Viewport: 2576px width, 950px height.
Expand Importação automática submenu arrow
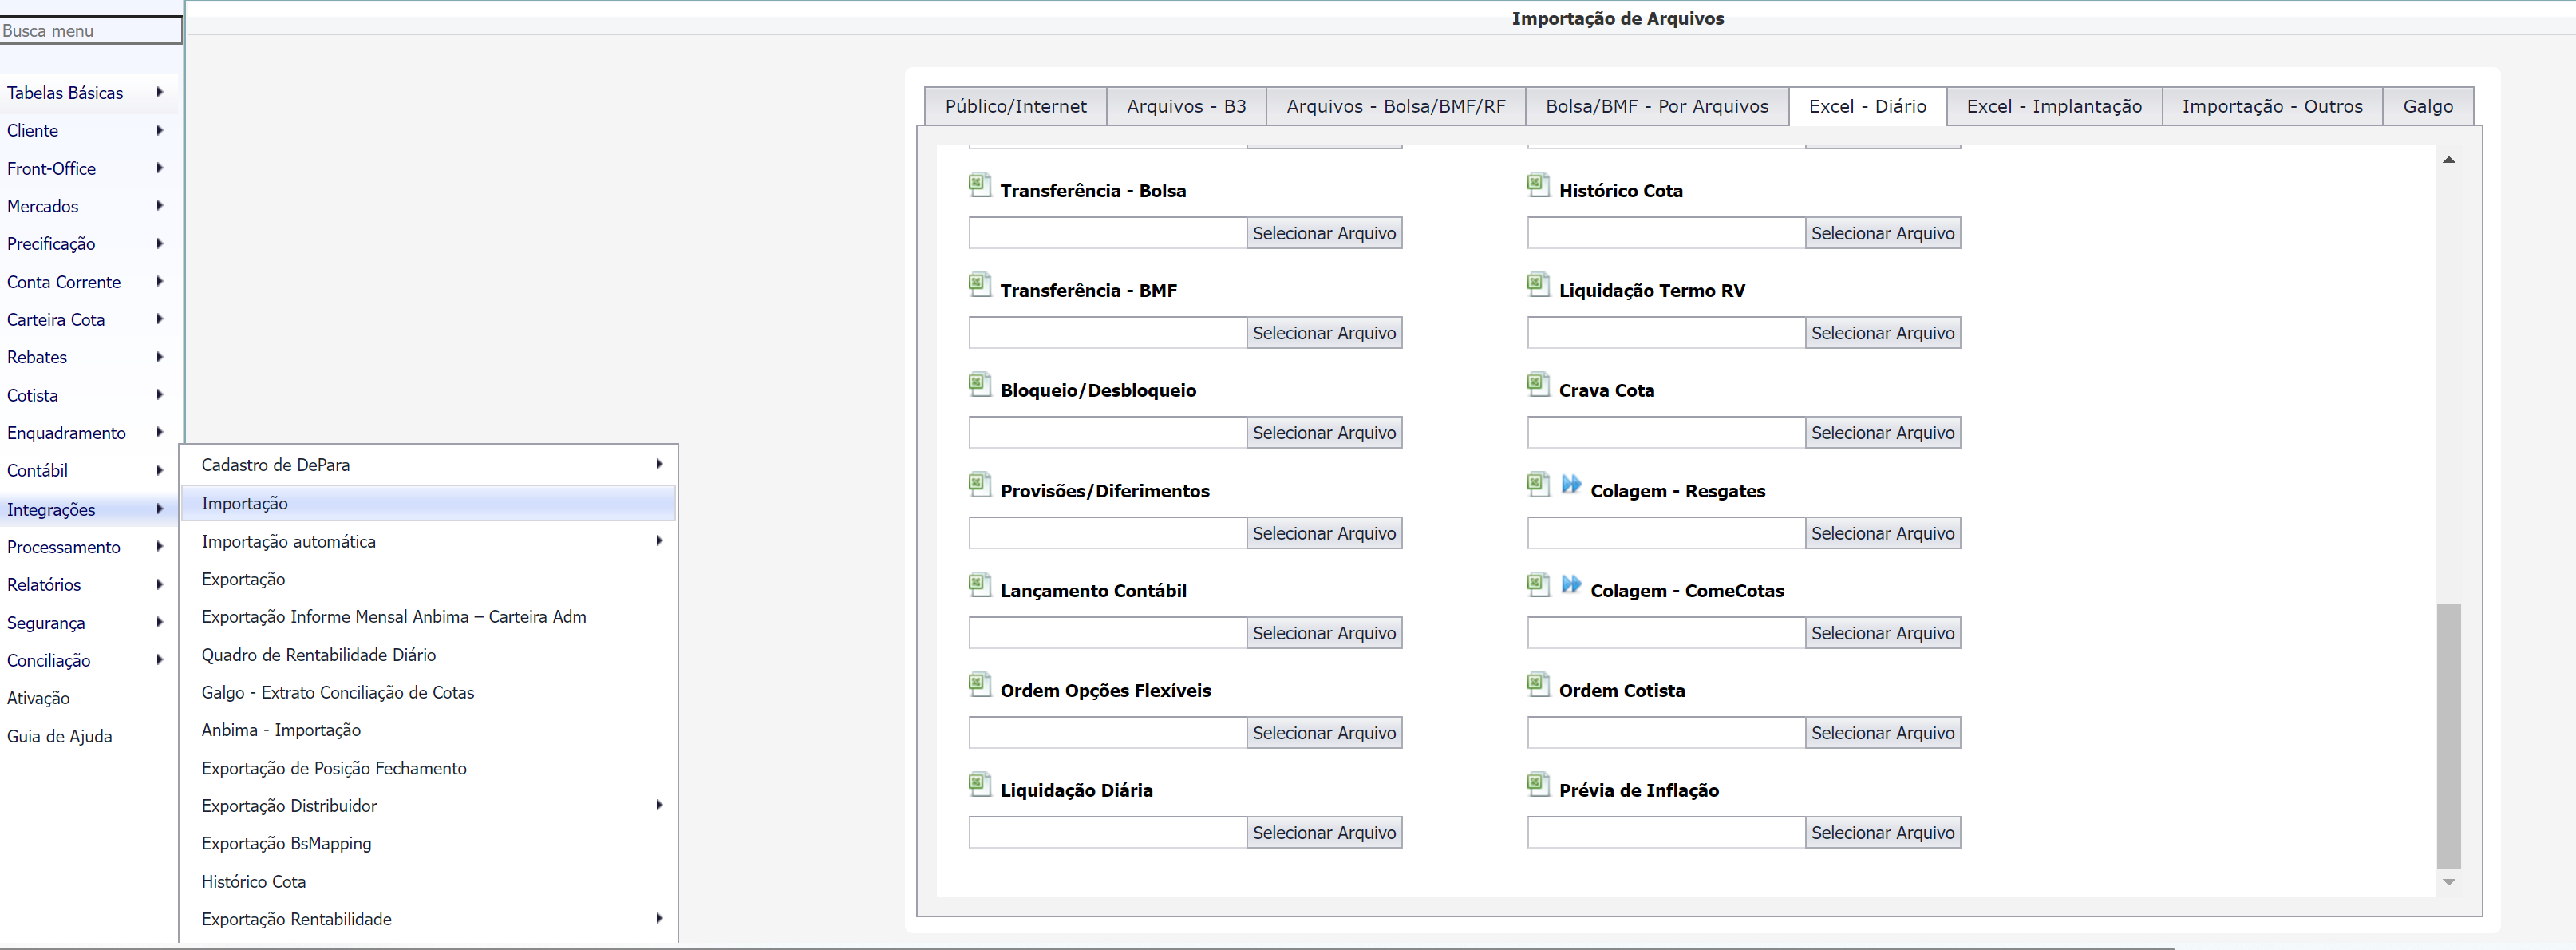[658, 541]
